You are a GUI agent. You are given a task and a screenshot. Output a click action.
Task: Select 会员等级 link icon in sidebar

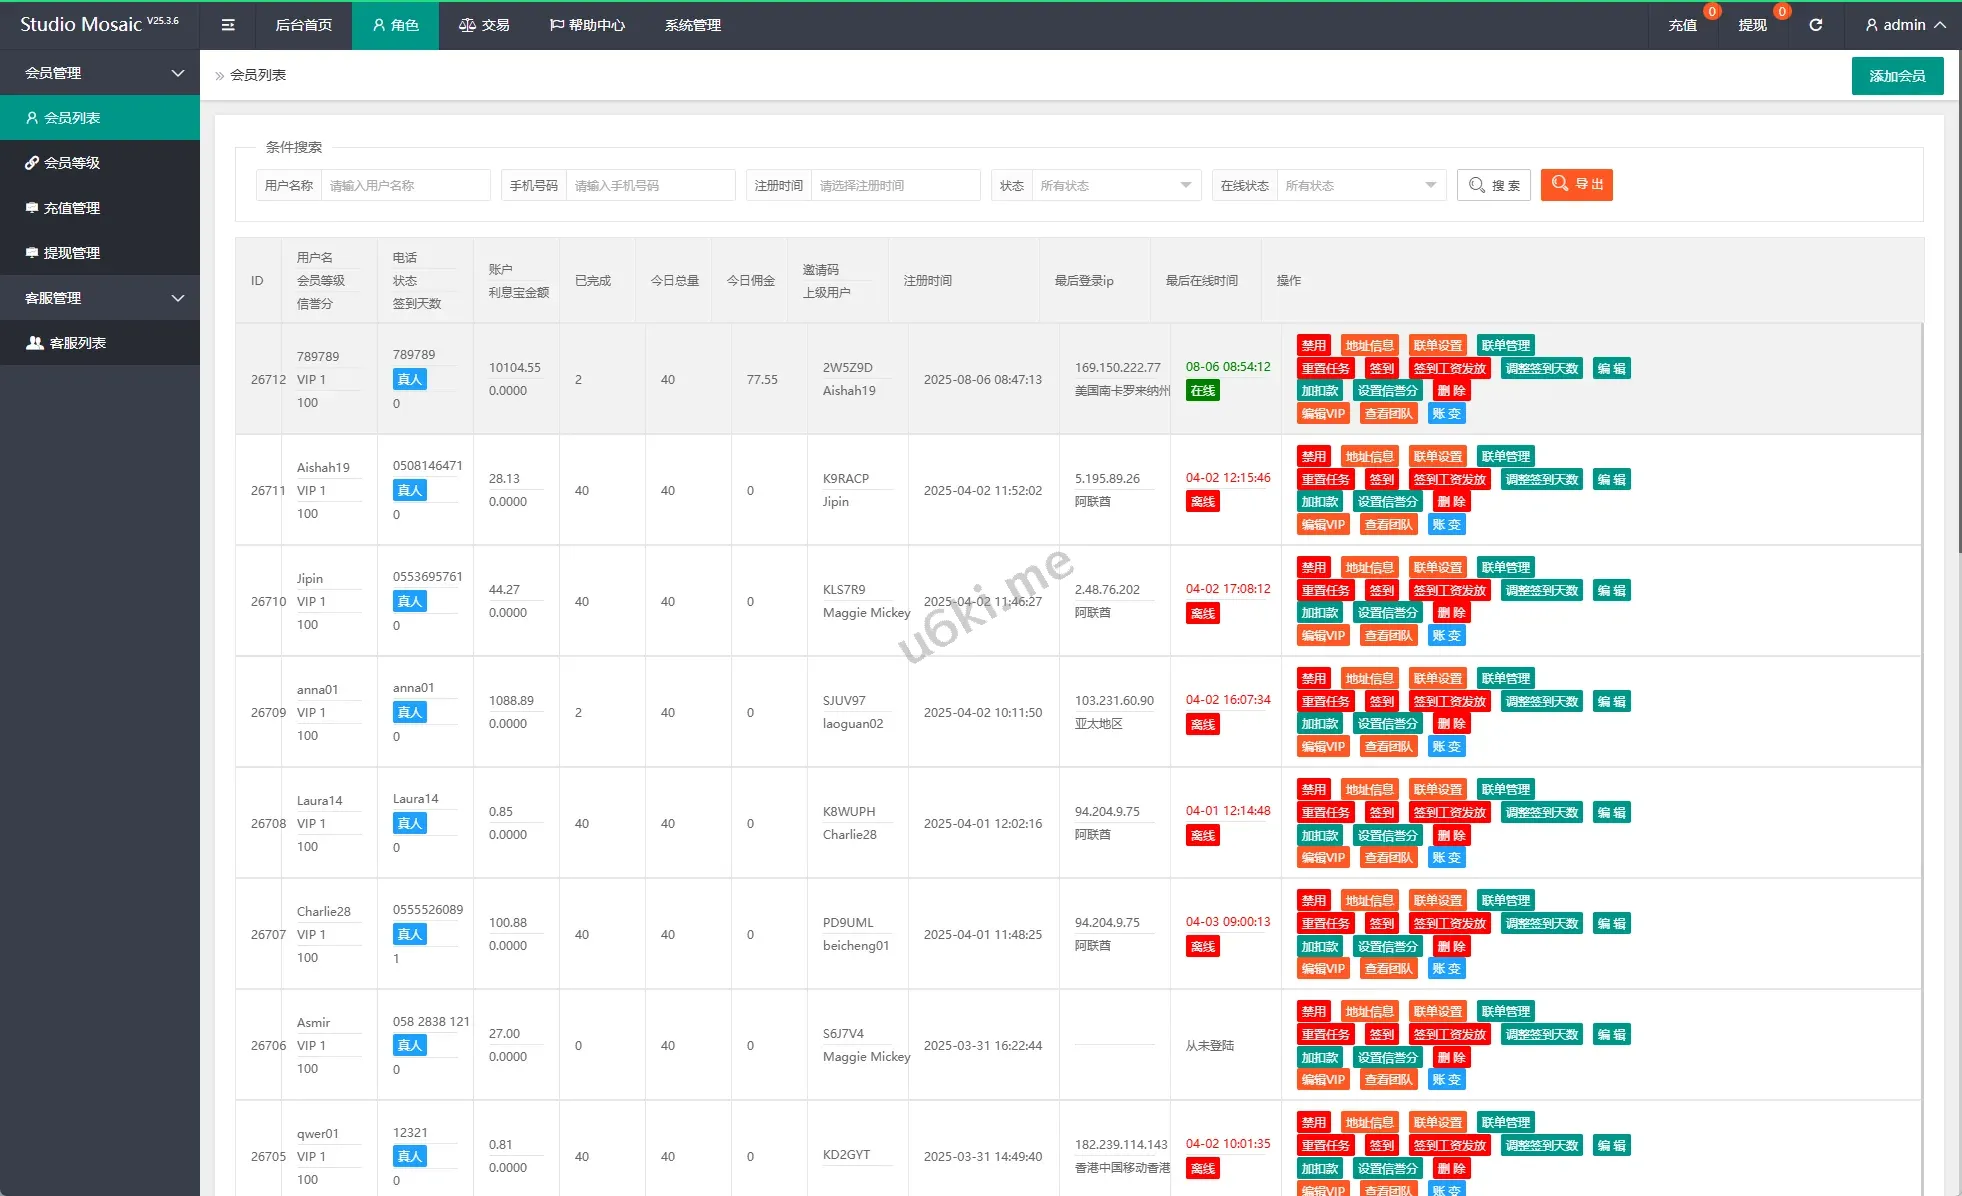click(x=32, y=163)
